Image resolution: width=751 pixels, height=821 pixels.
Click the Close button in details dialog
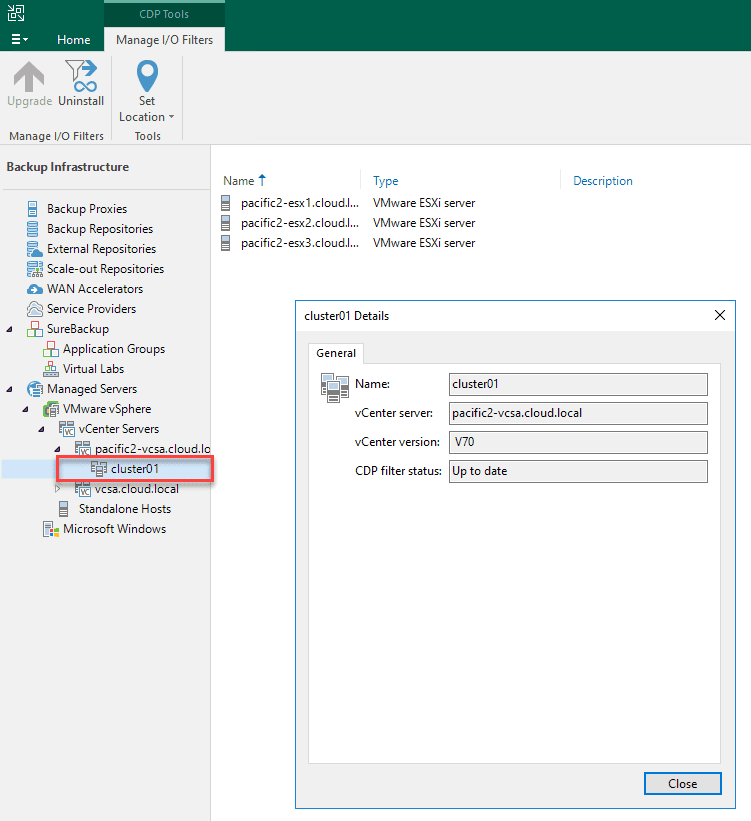(x=682, y=783)
